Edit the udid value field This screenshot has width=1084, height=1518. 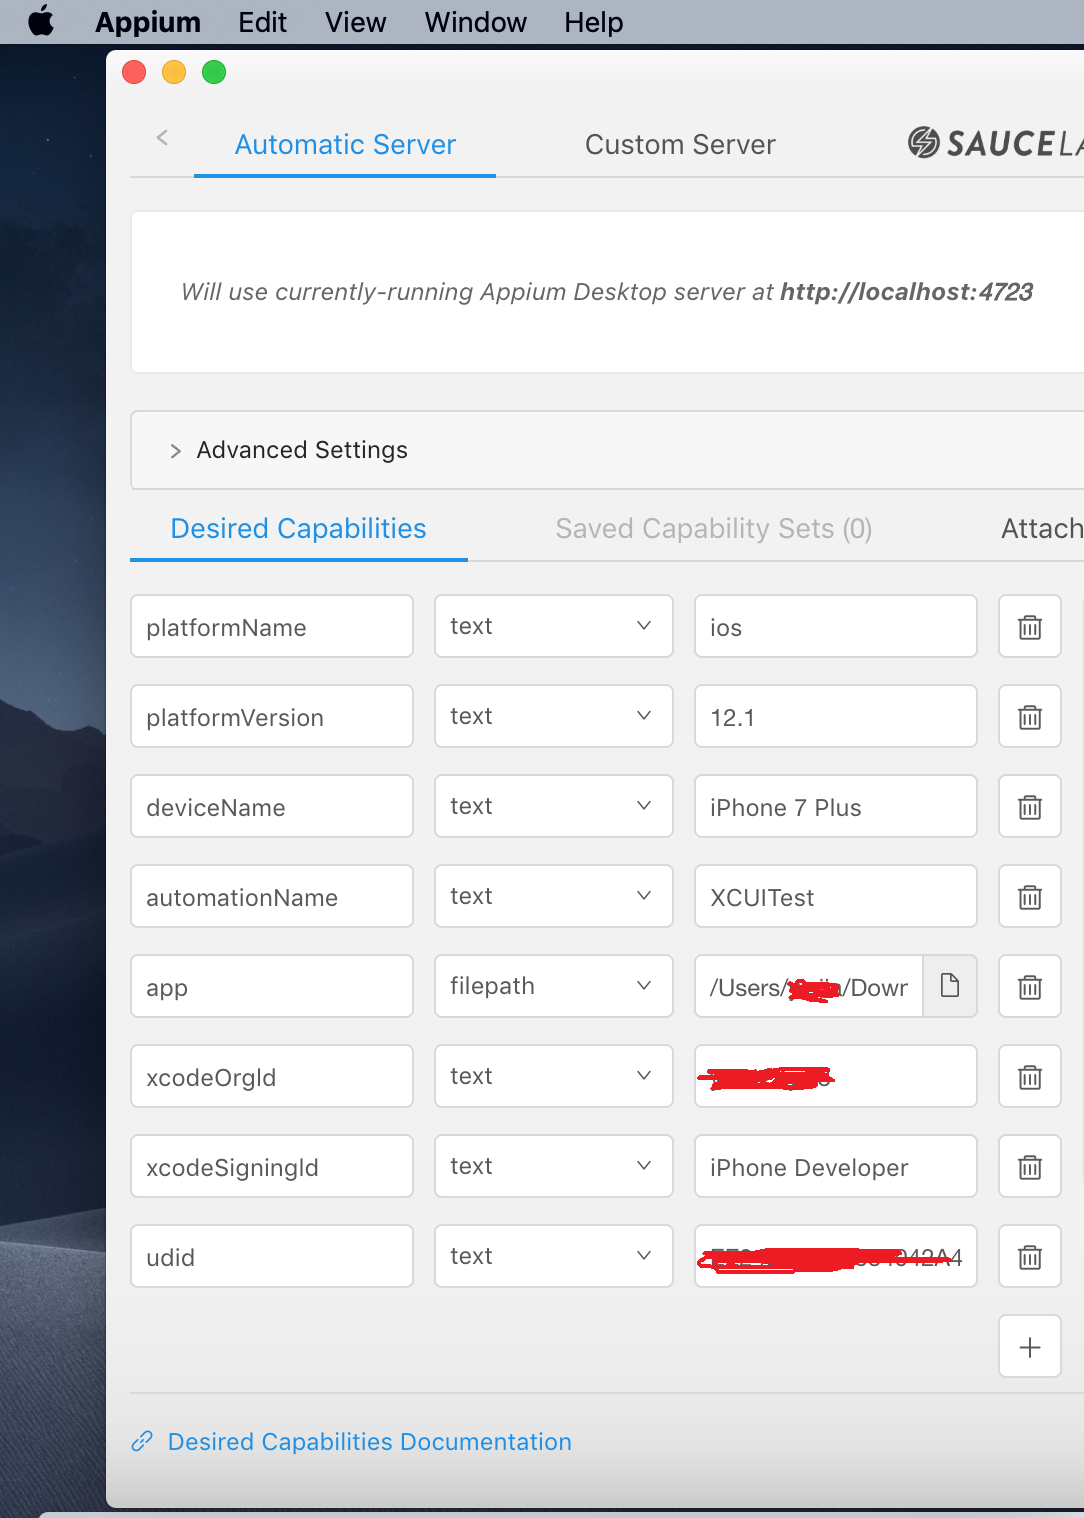pos(835,1257)
